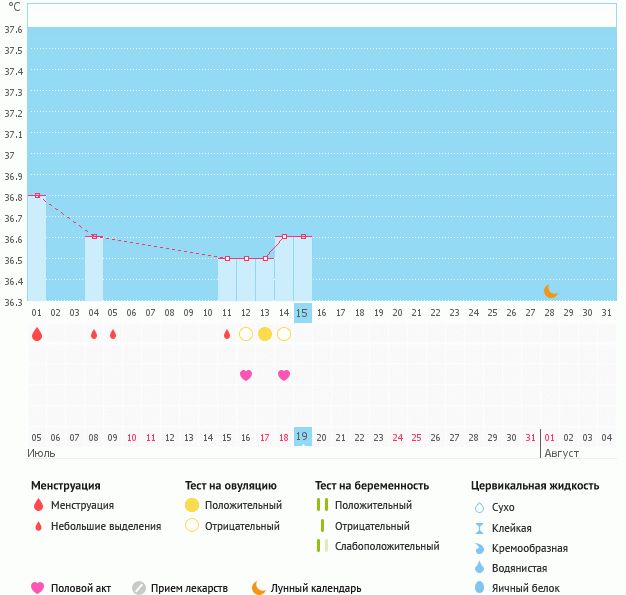626x595 pixels.
Task: Select highlighted calendar date 19
Action: click(303, 437)
